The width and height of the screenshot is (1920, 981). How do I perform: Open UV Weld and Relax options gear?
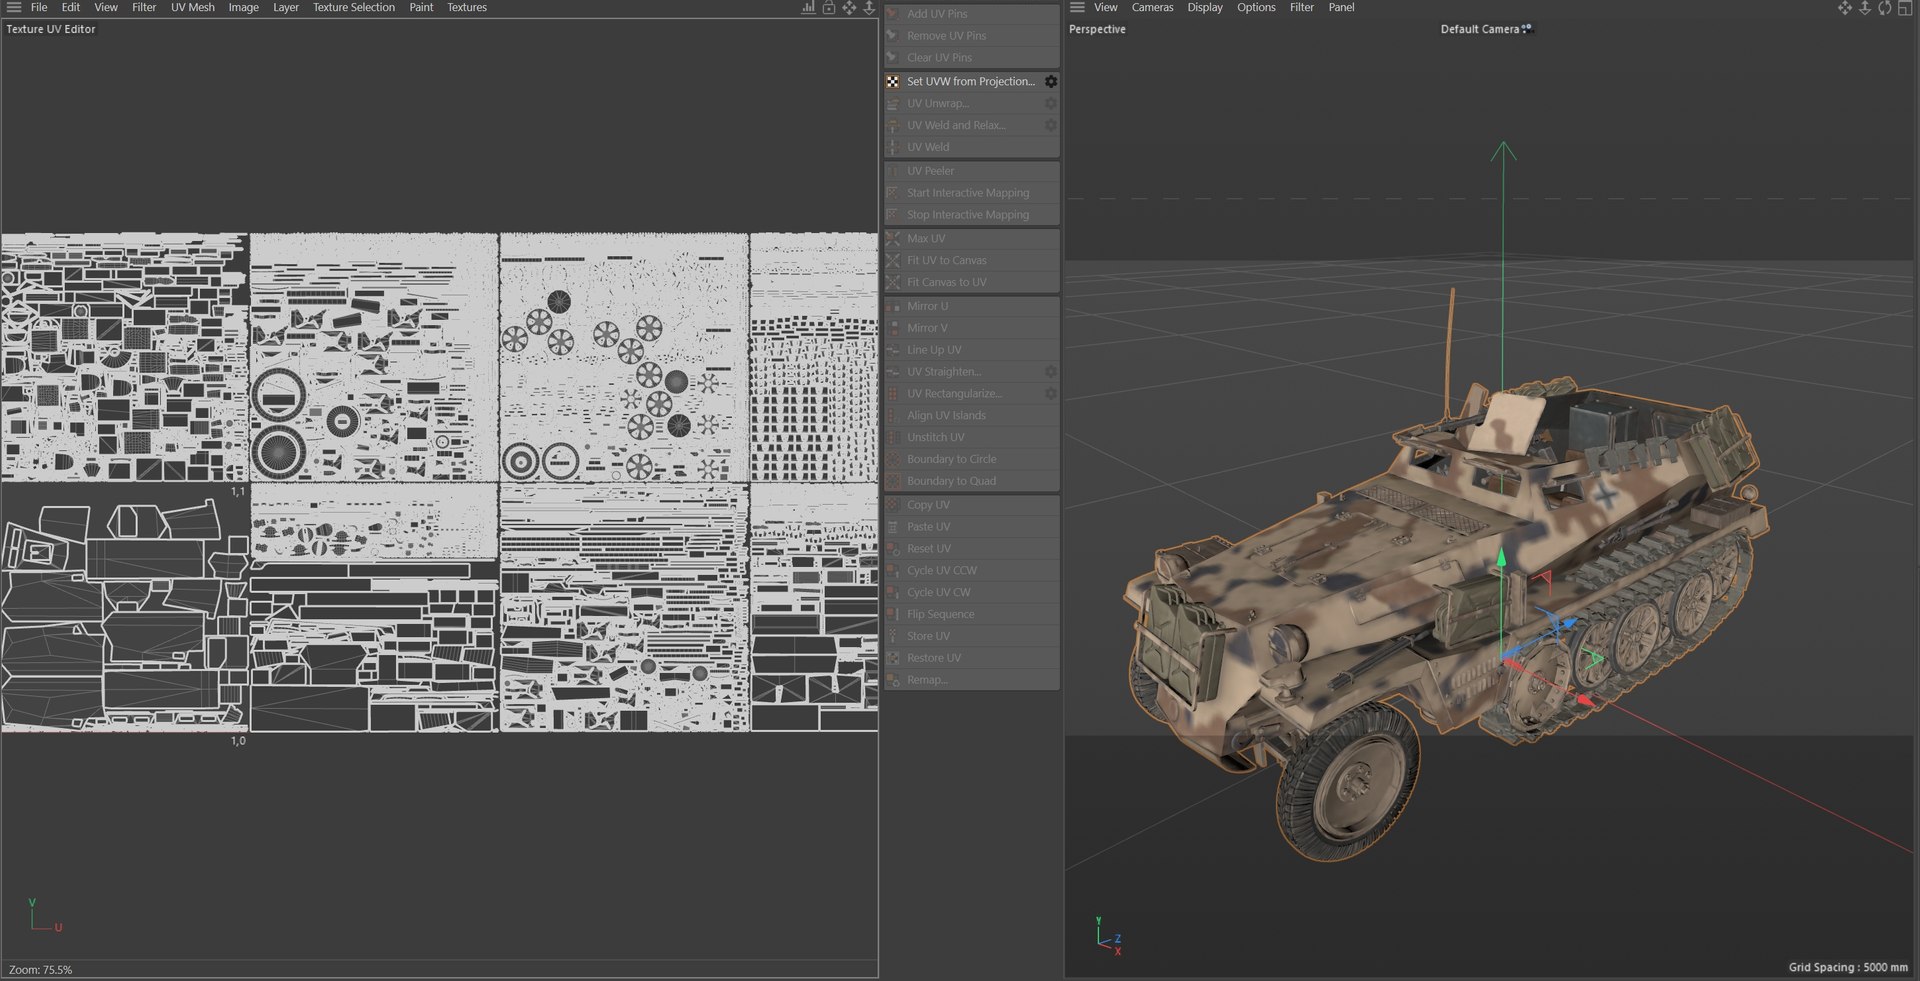[1051, 125]
